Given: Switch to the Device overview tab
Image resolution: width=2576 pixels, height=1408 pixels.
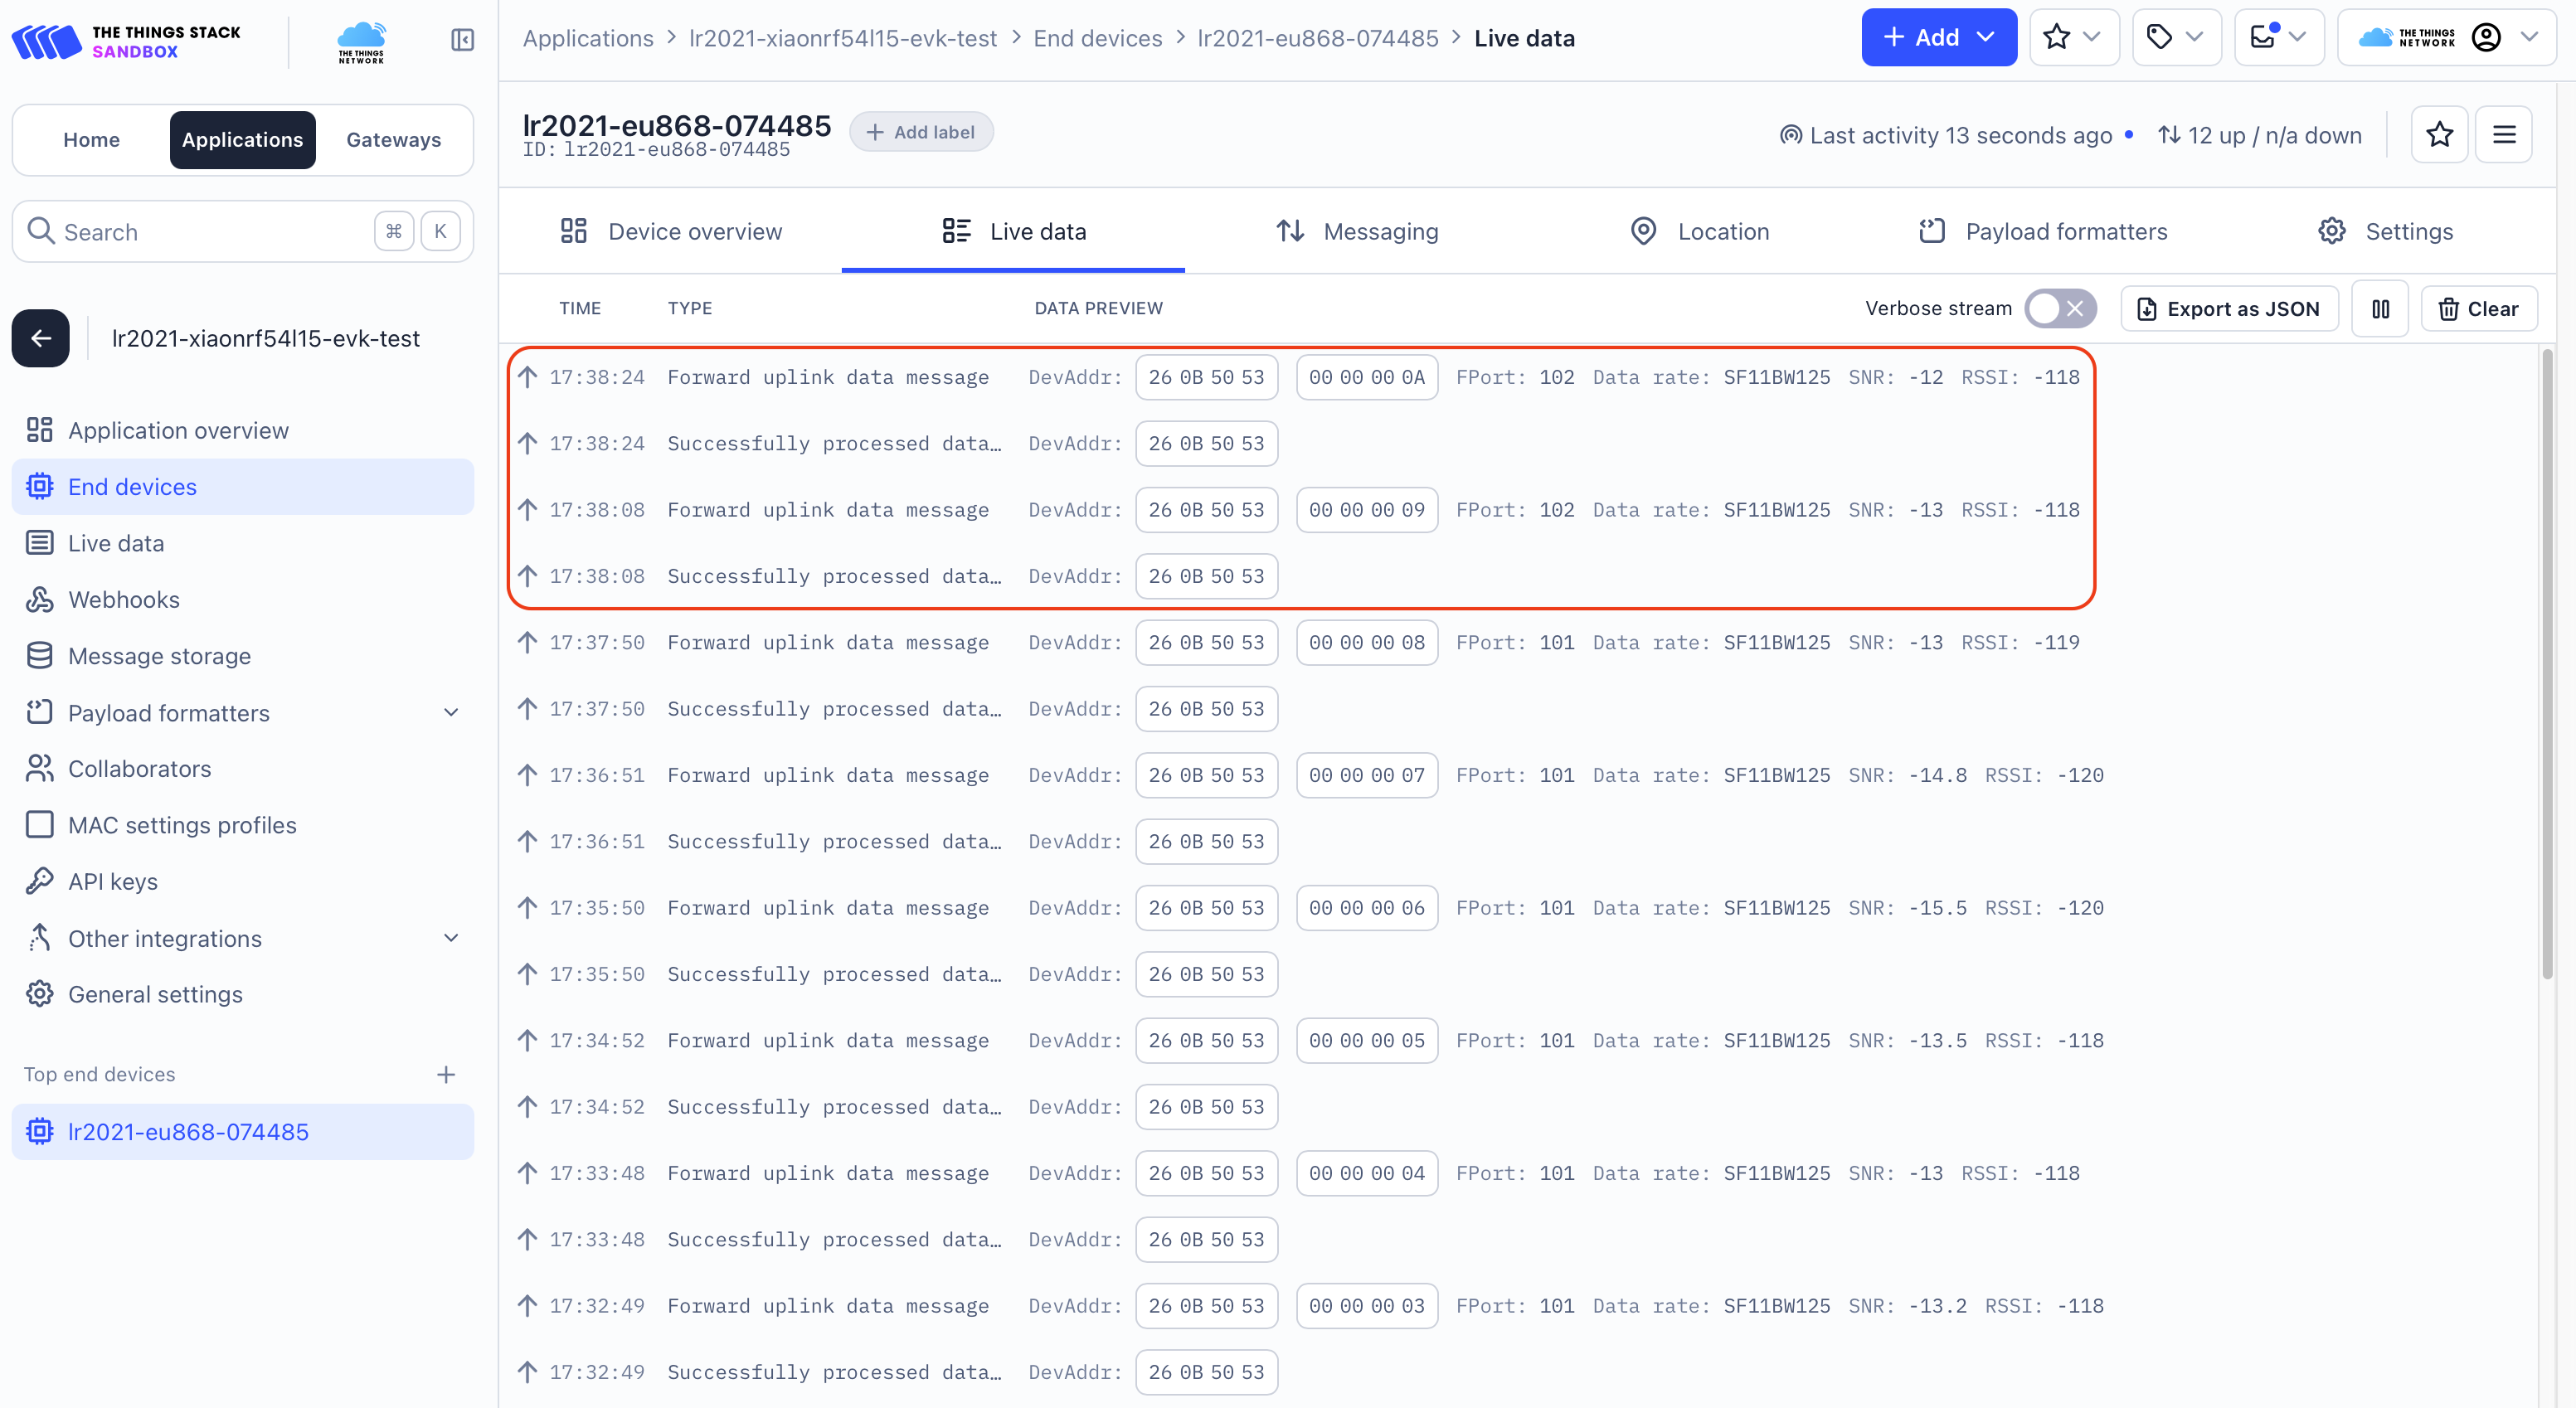Looking at the screenshot, I should [672, 232].
